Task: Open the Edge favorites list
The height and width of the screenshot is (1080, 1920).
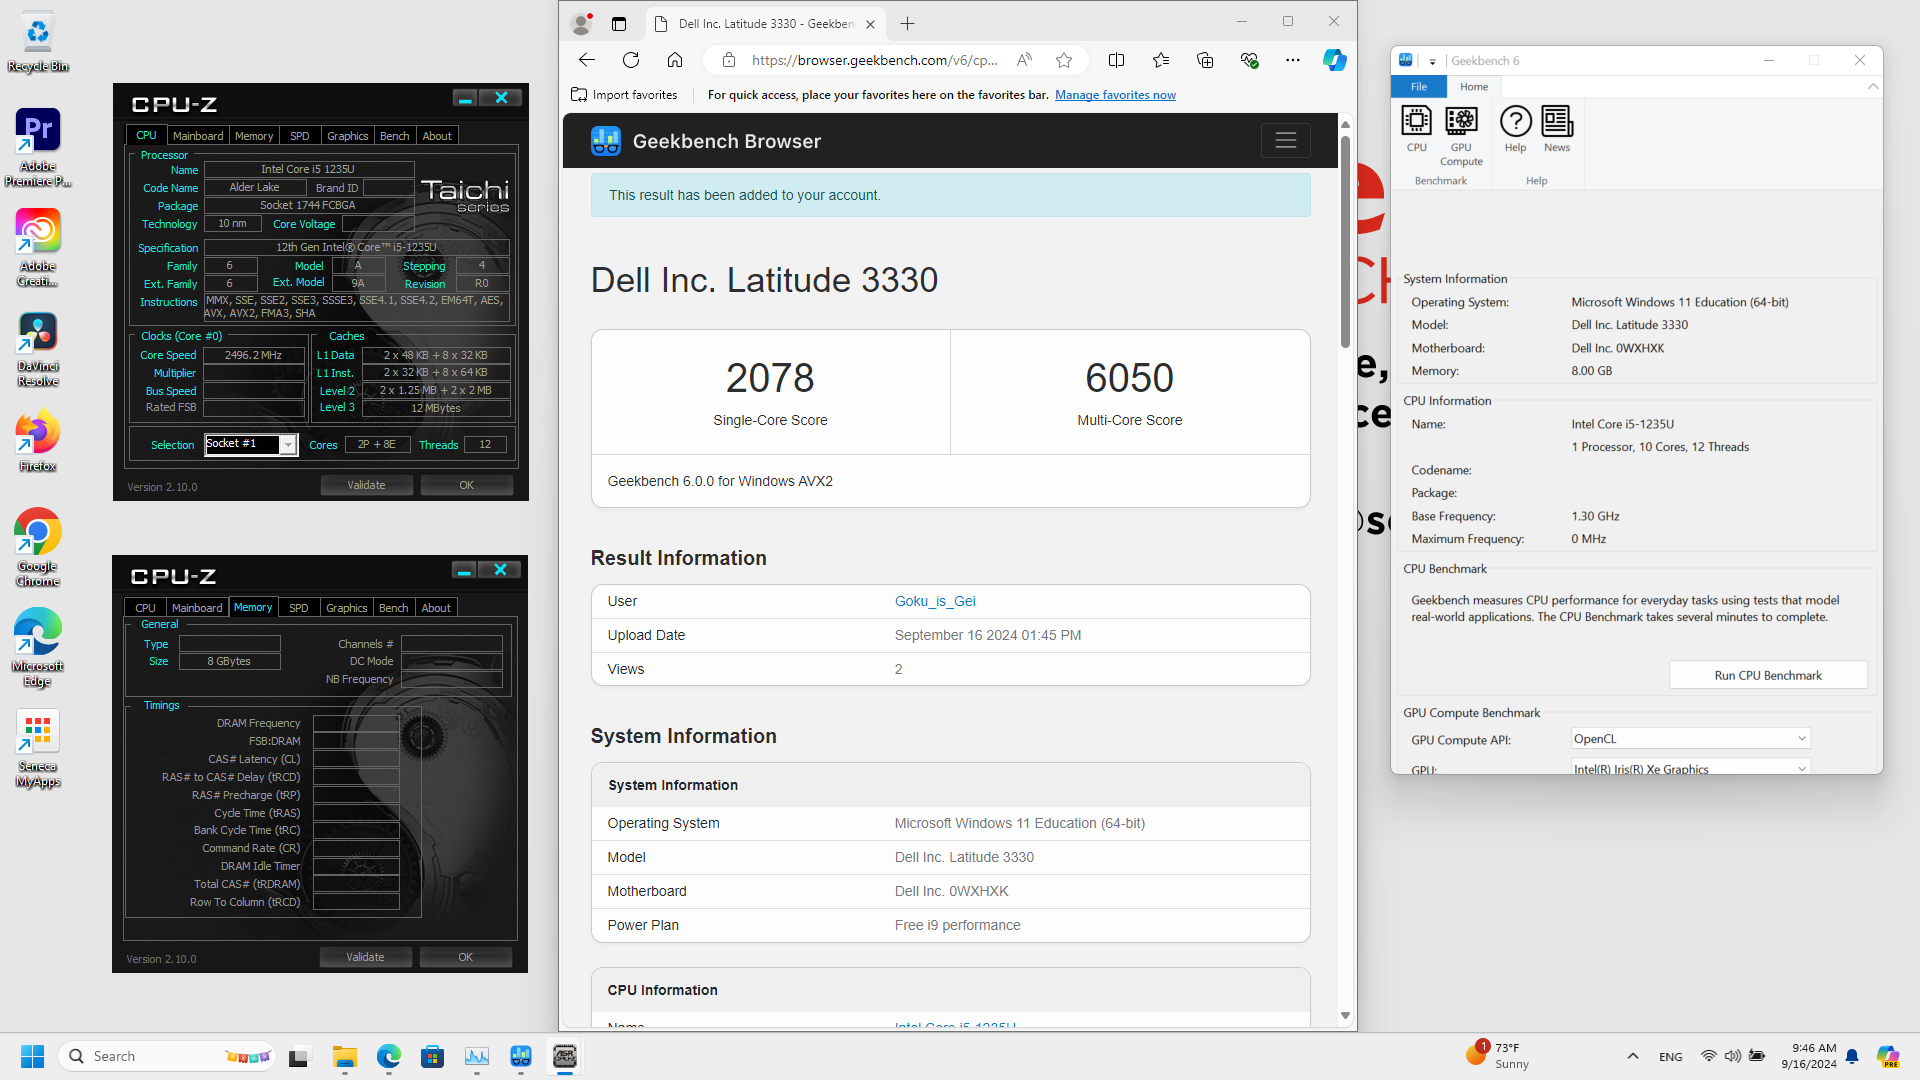Action: (x=1161, y=60)
